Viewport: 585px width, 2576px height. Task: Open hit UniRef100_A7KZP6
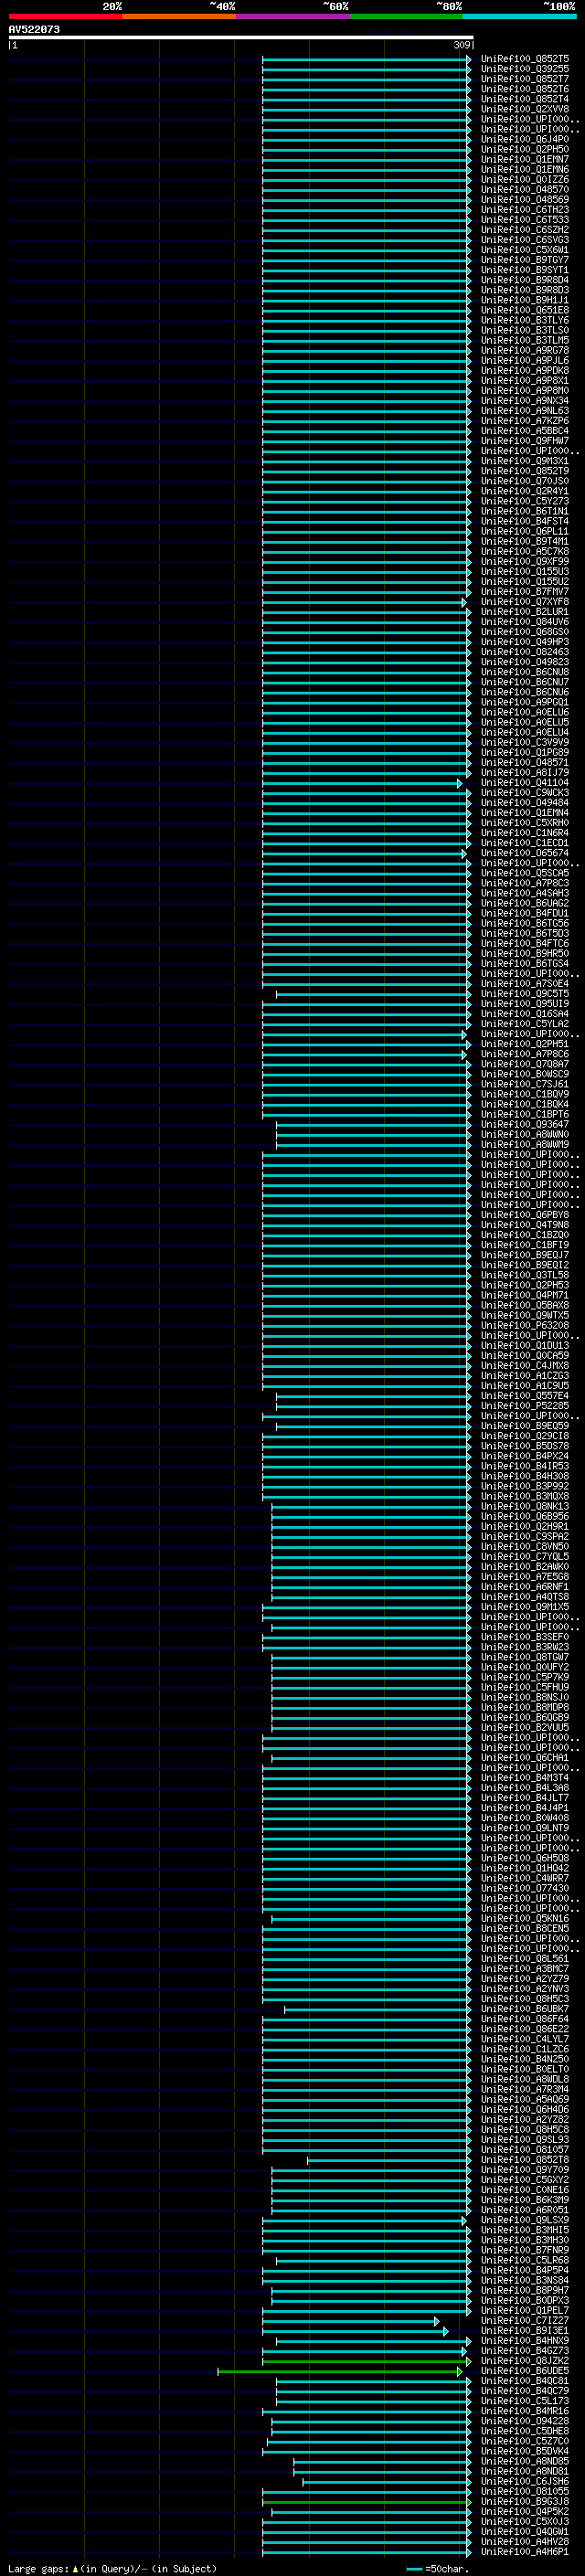(x=524, y=422)
